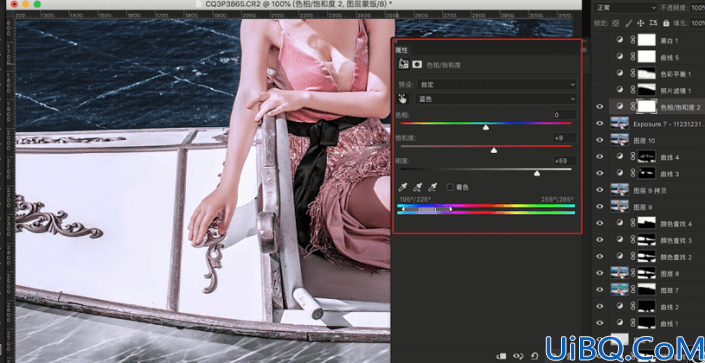Click the reset adjustment arrow icon
Screen dimensions: 705x363
click(535, 355)
